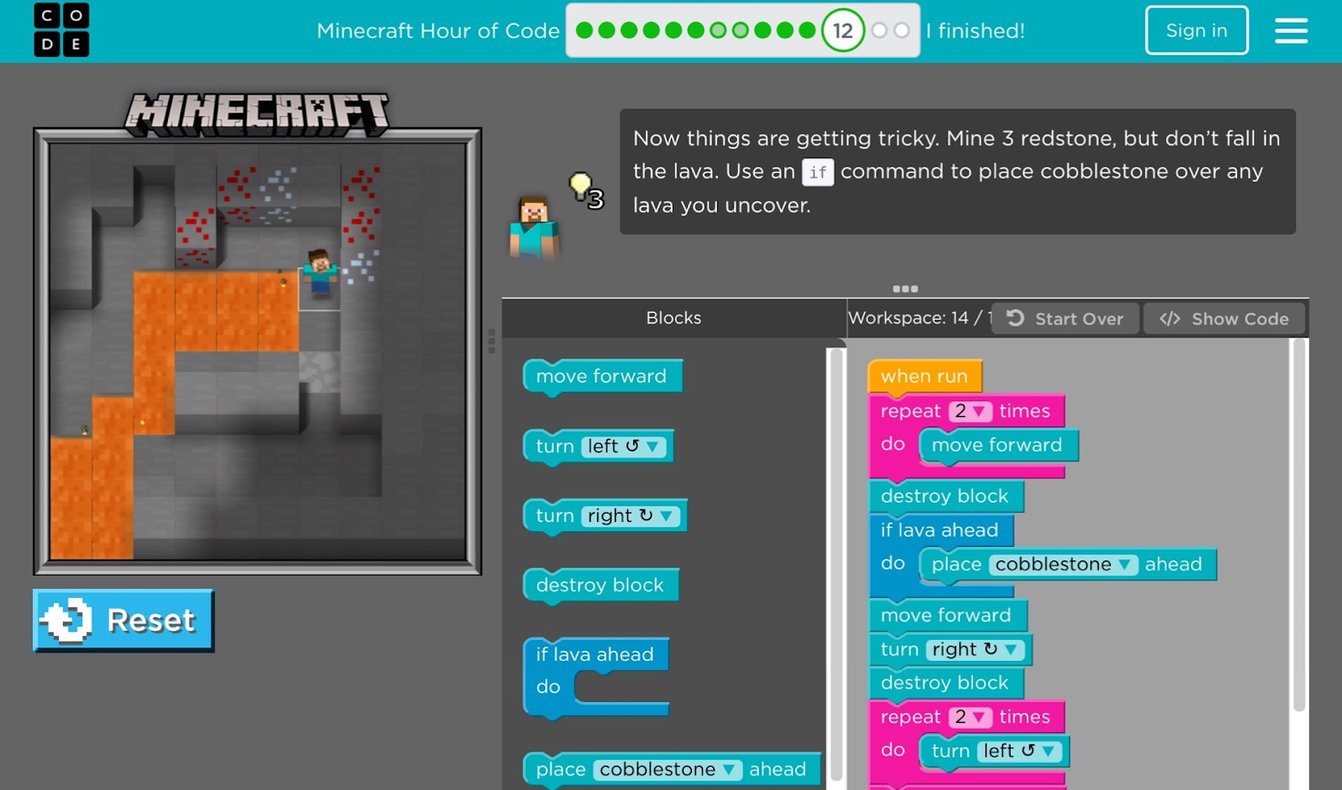Click the I finished! link
1342x790 pixels.
pos(975,30)
